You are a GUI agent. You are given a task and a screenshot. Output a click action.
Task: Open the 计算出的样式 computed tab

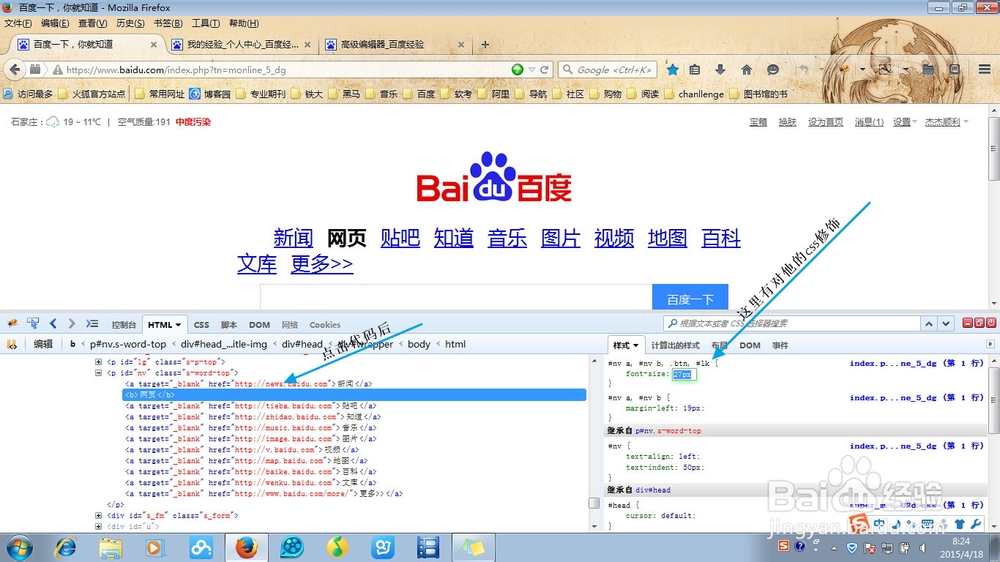pyautogui.click(x=675, y=345)
